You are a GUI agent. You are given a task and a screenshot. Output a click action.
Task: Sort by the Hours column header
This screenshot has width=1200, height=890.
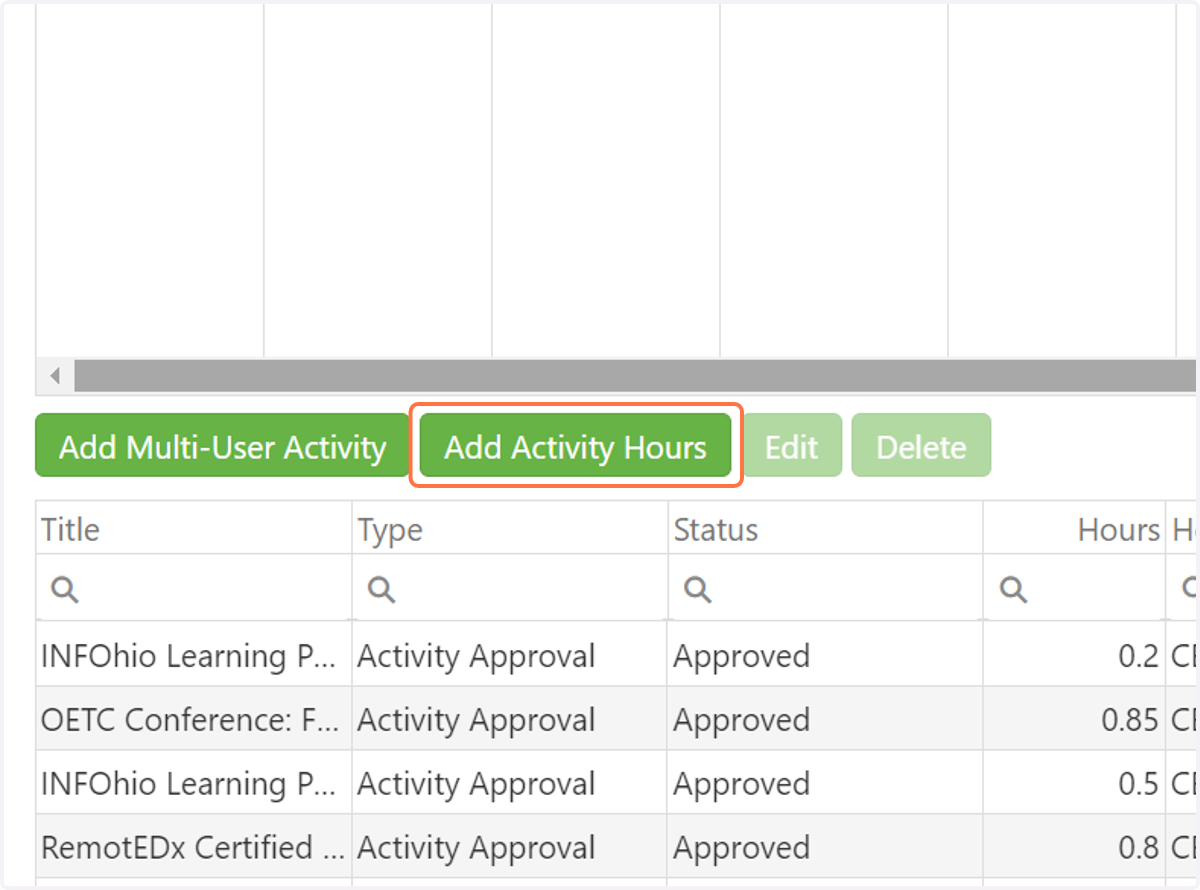coord(1074,529)
